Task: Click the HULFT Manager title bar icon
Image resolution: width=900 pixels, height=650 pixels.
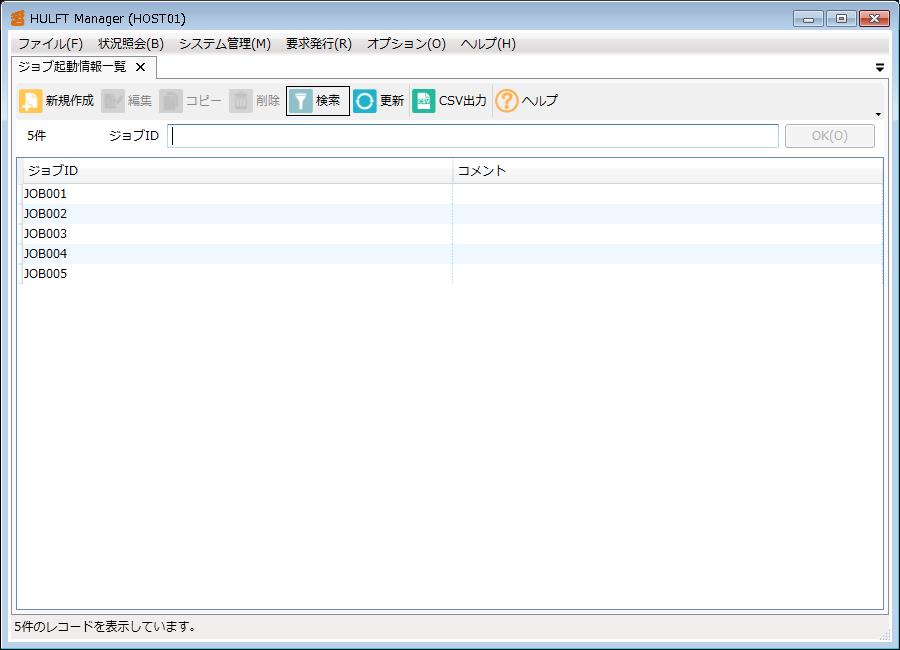Action: tap(17, 19)
